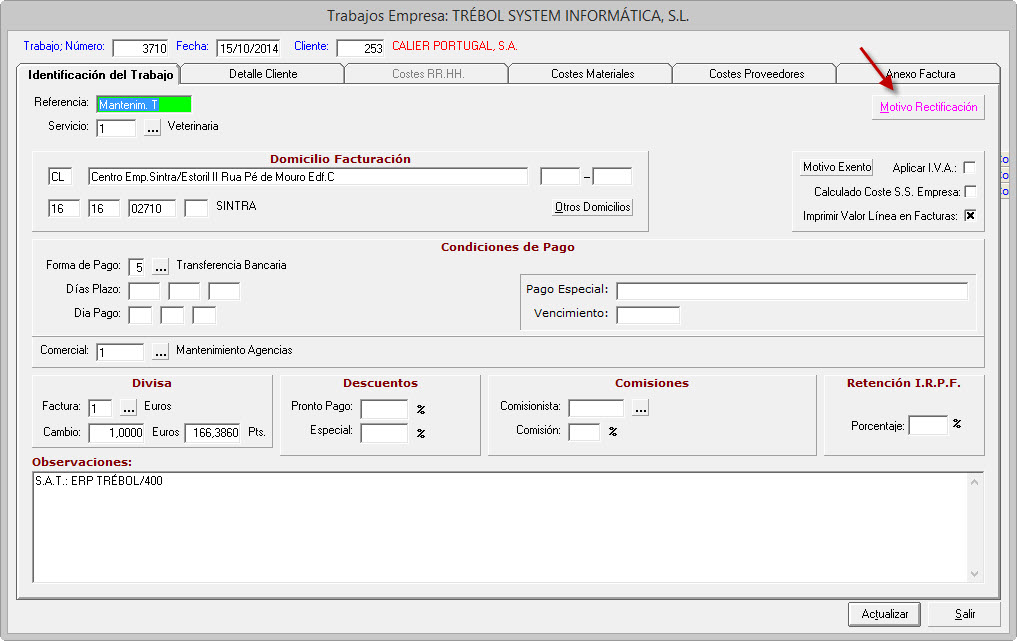Open the Comisionista lookup ellipsis button
1017x641 pixels.
click(x=640, y=408)
